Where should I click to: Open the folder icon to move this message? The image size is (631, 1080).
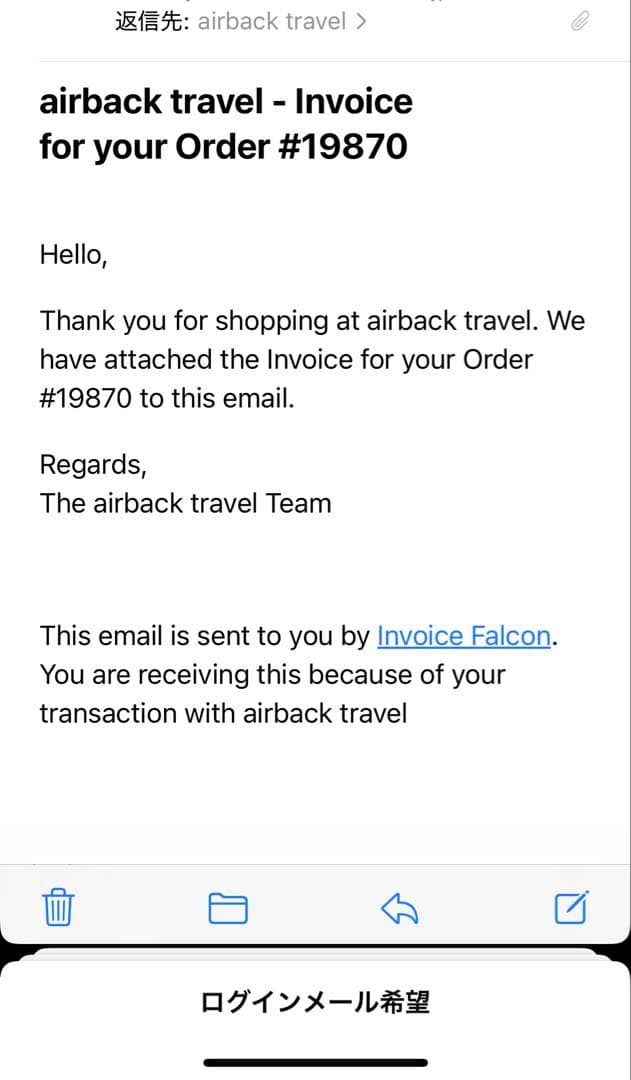click(x=227, y=908)
